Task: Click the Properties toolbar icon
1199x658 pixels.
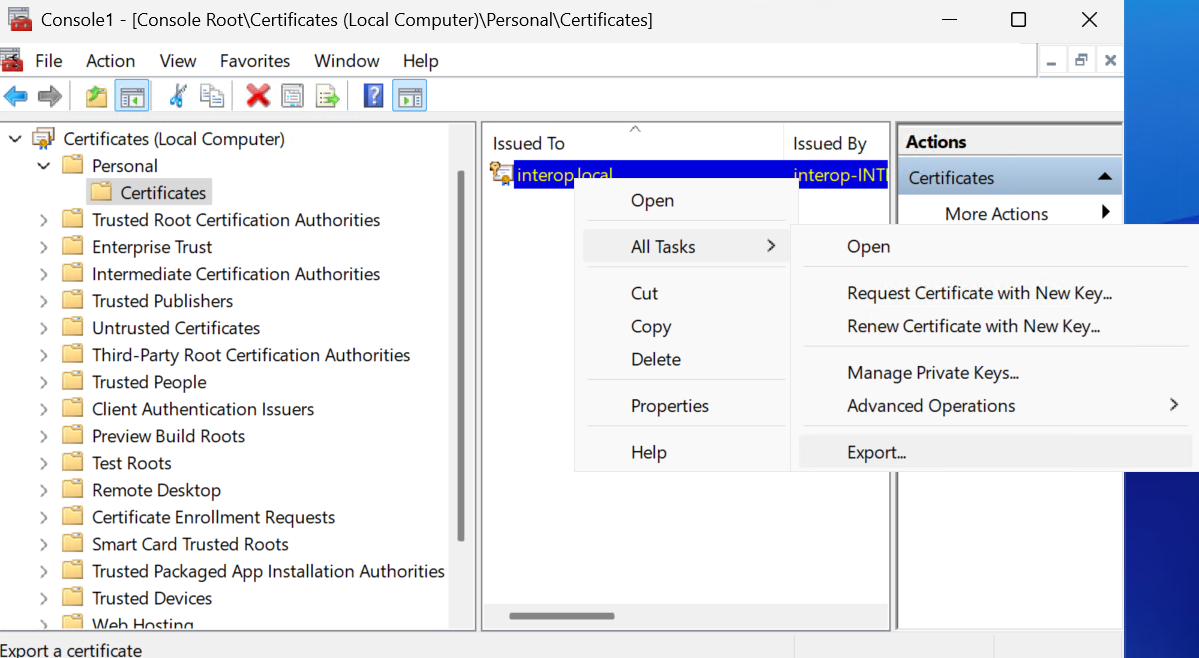Action: (292, 96)
